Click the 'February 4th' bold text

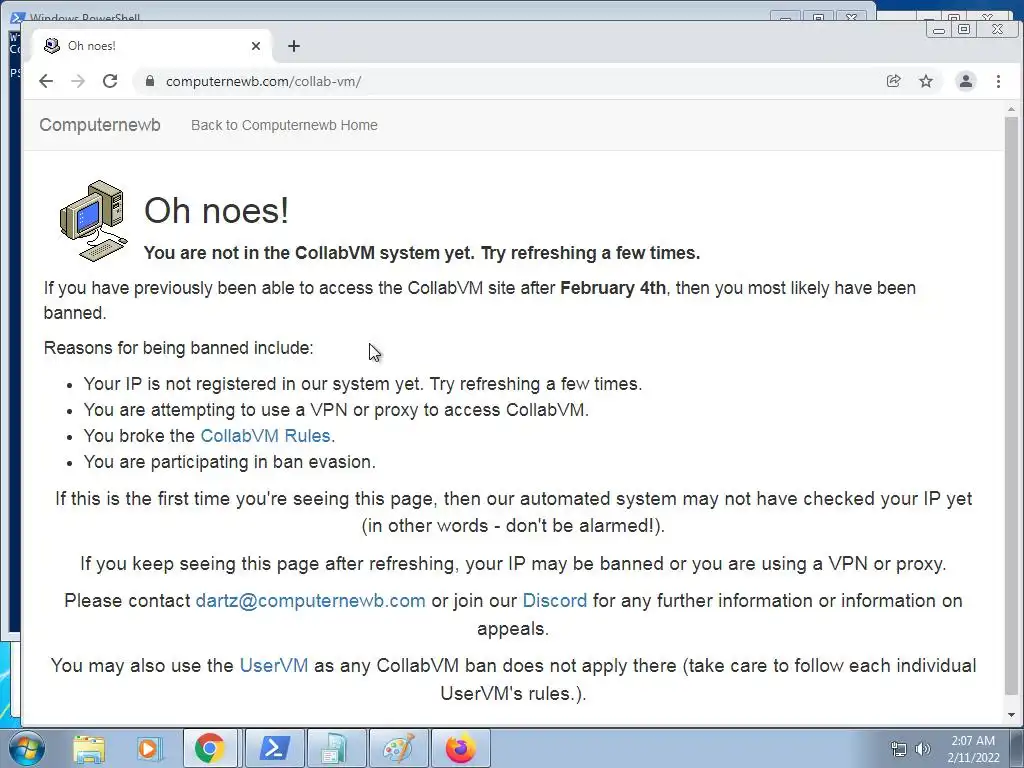[x=613, y=288]
